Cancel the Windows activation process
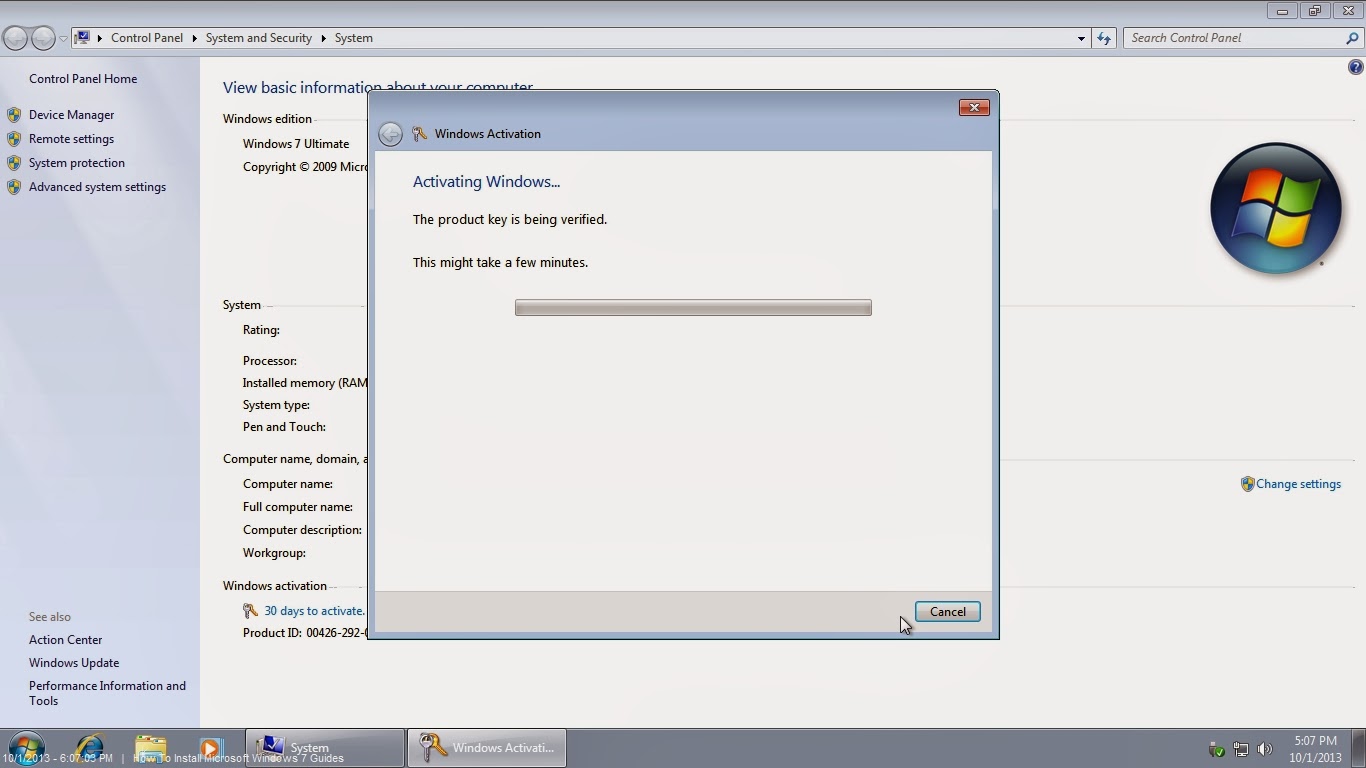 [x=947, y=612]
